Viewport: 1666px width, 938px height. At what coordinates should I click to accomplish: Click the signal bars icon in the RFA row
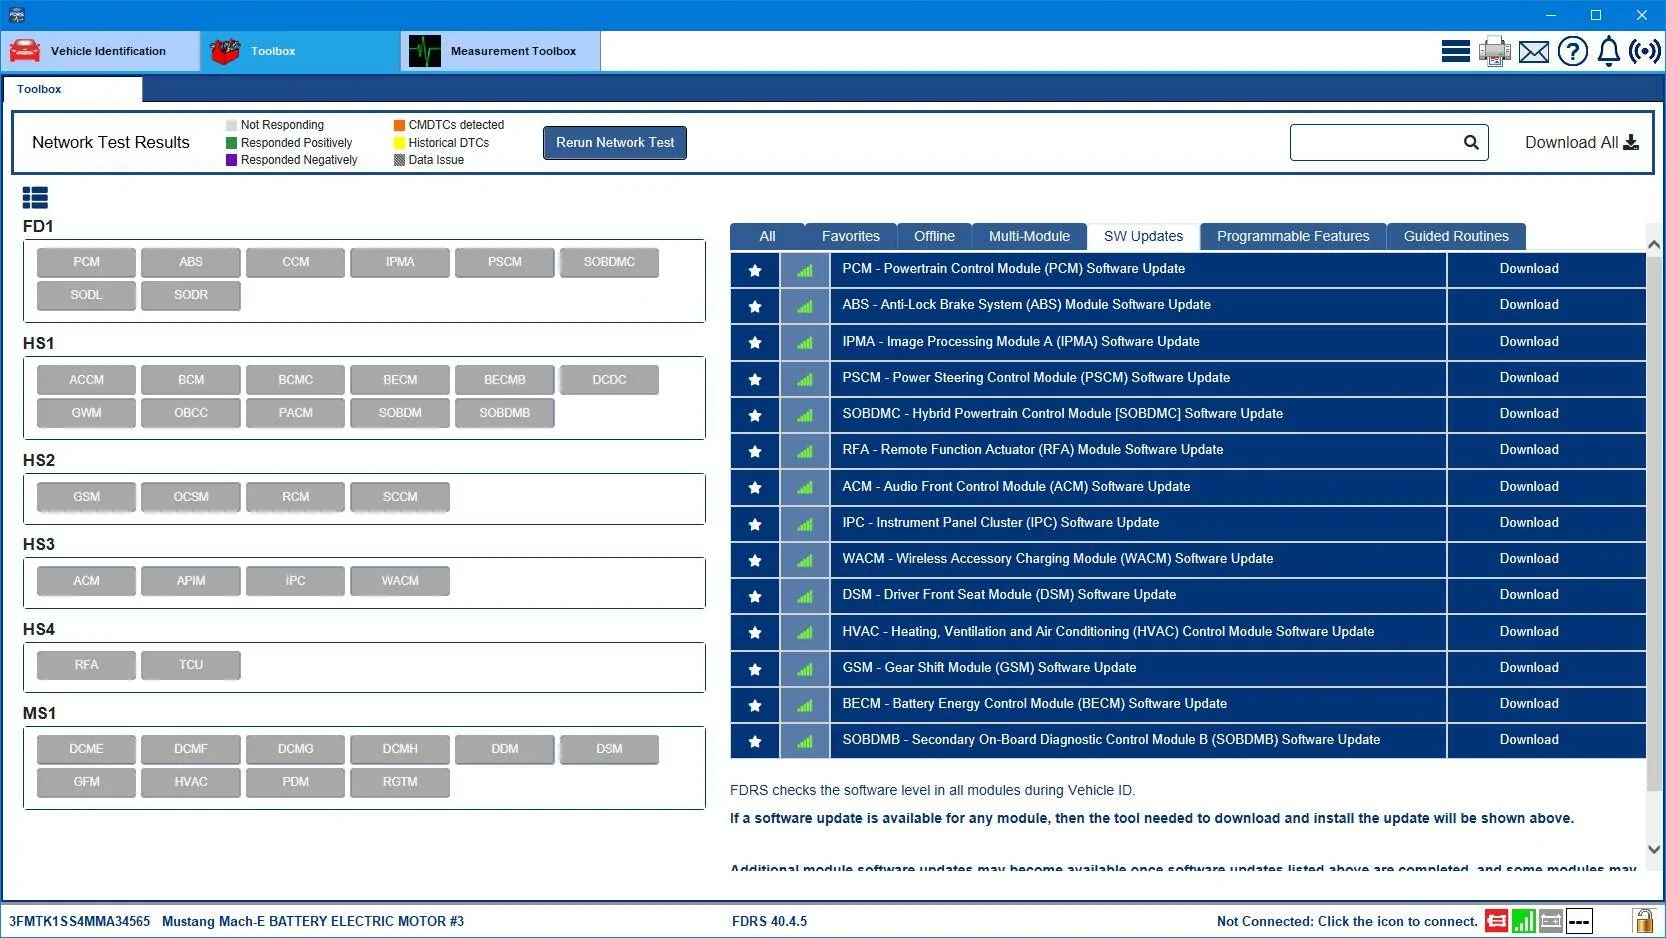pyautogui.click(x=805, y=451)
